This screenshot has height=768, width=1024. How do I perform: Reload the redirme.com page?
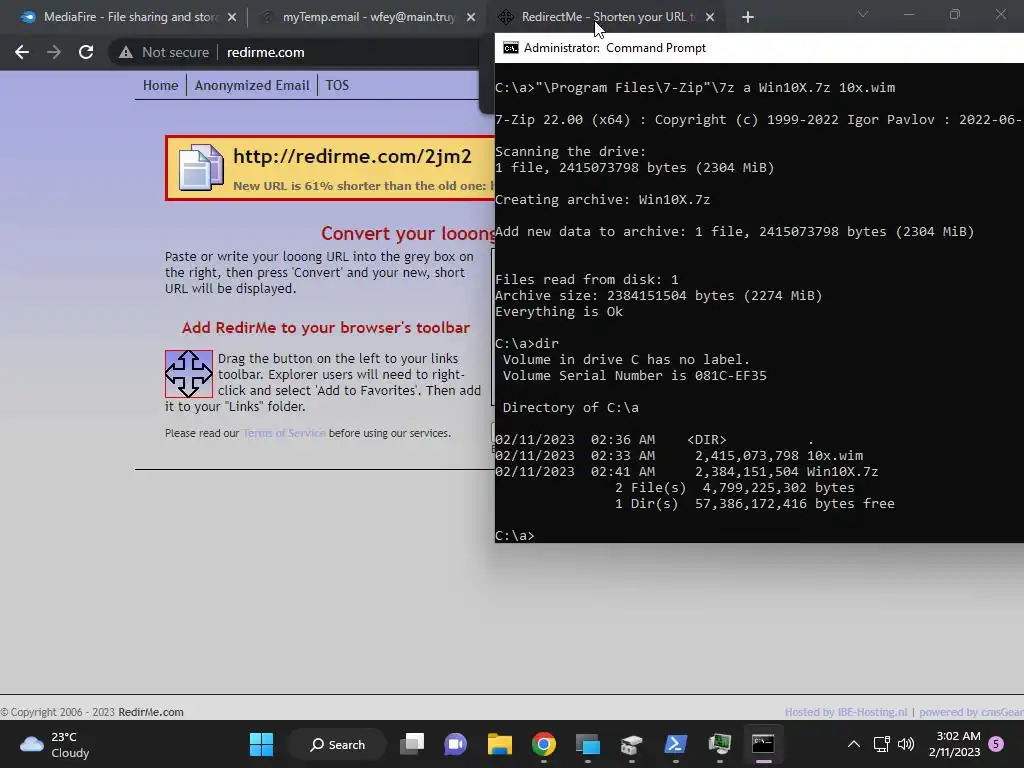(86, 52)
